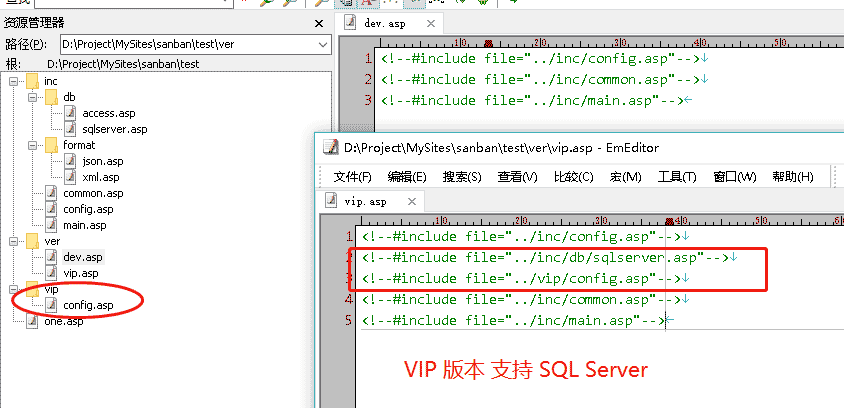Open main.asp in the inc folder
The image size is (844, 408).
[x=84, y=225]
